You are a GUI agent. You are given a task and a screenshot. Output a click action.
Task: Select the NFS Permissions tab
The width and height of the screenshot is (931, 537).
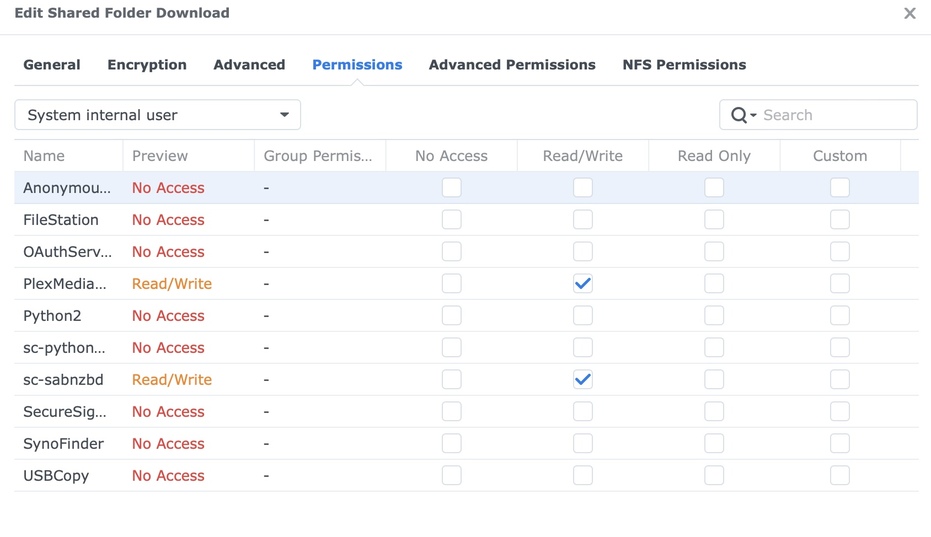pyautogui.click(x=684, y=65)
